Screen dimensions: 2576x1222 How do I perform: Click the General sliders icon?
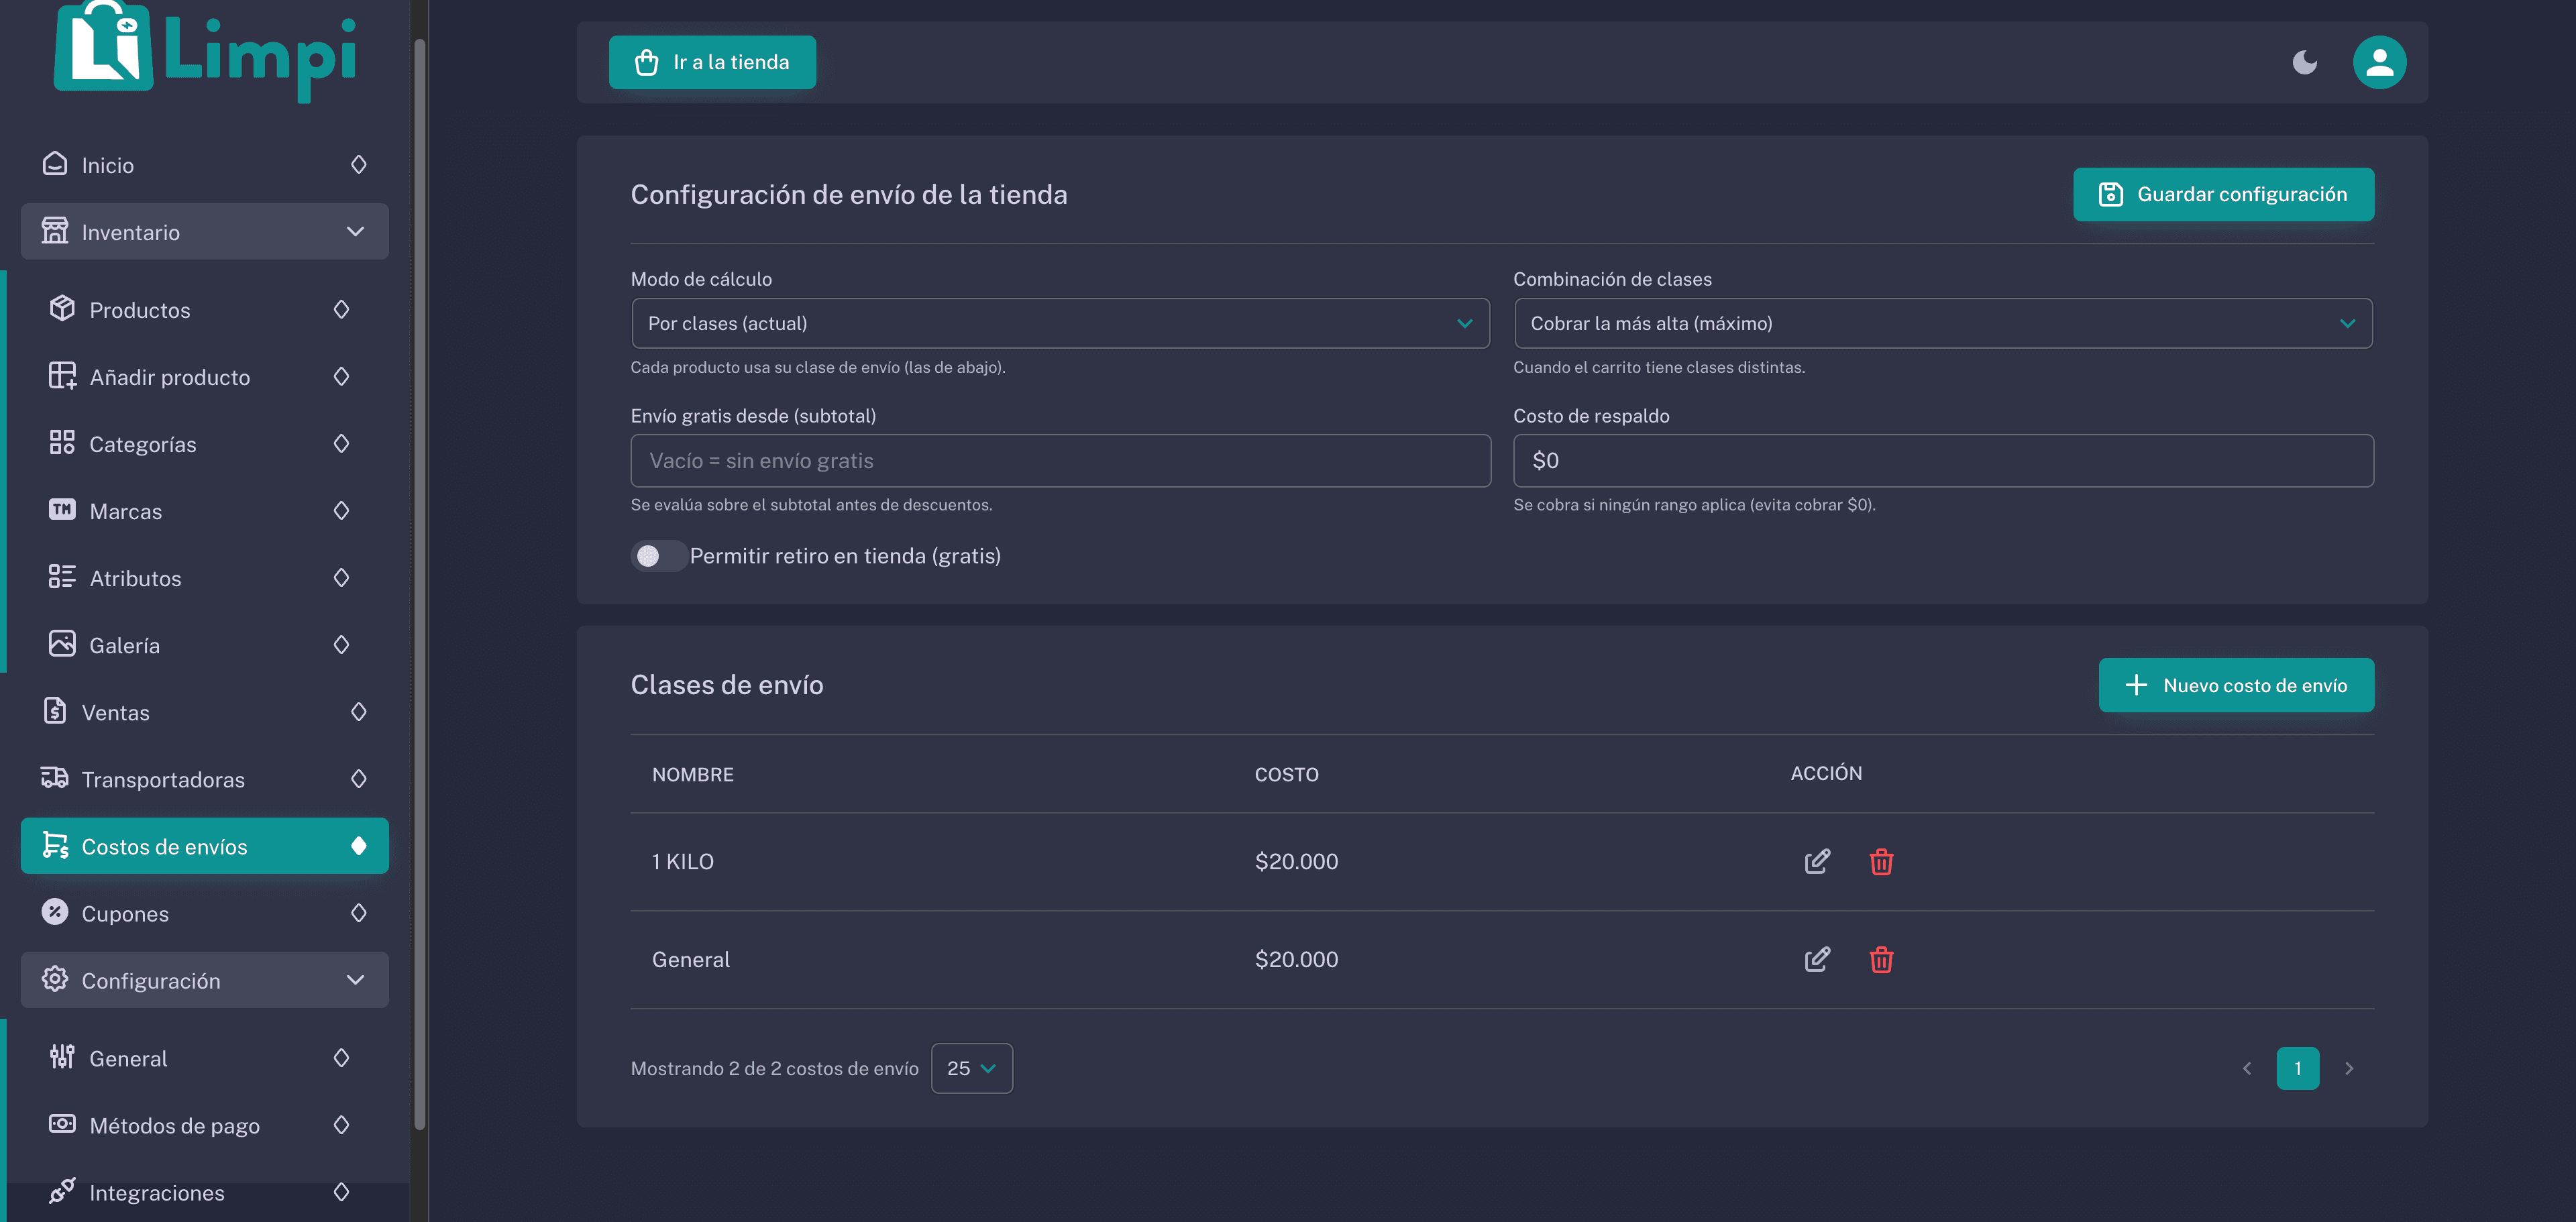(x=62, y=1057)
